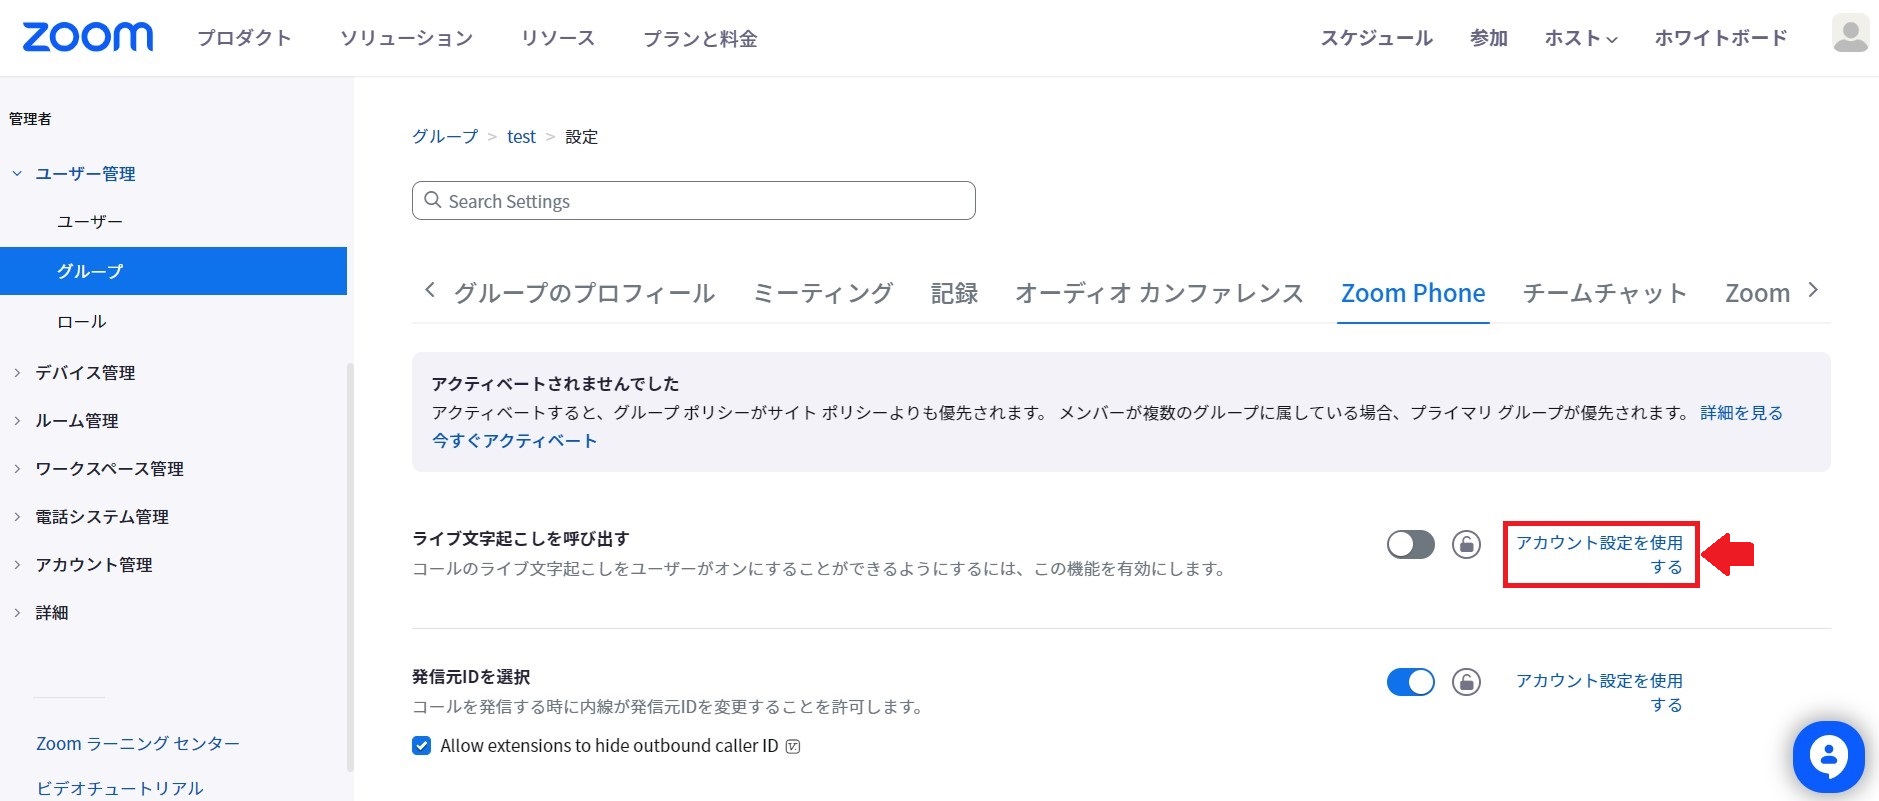This screenshot has height=801, width=1879.
Task: Expand the デバイス管理 section
Action: click(x=17, y=373)
